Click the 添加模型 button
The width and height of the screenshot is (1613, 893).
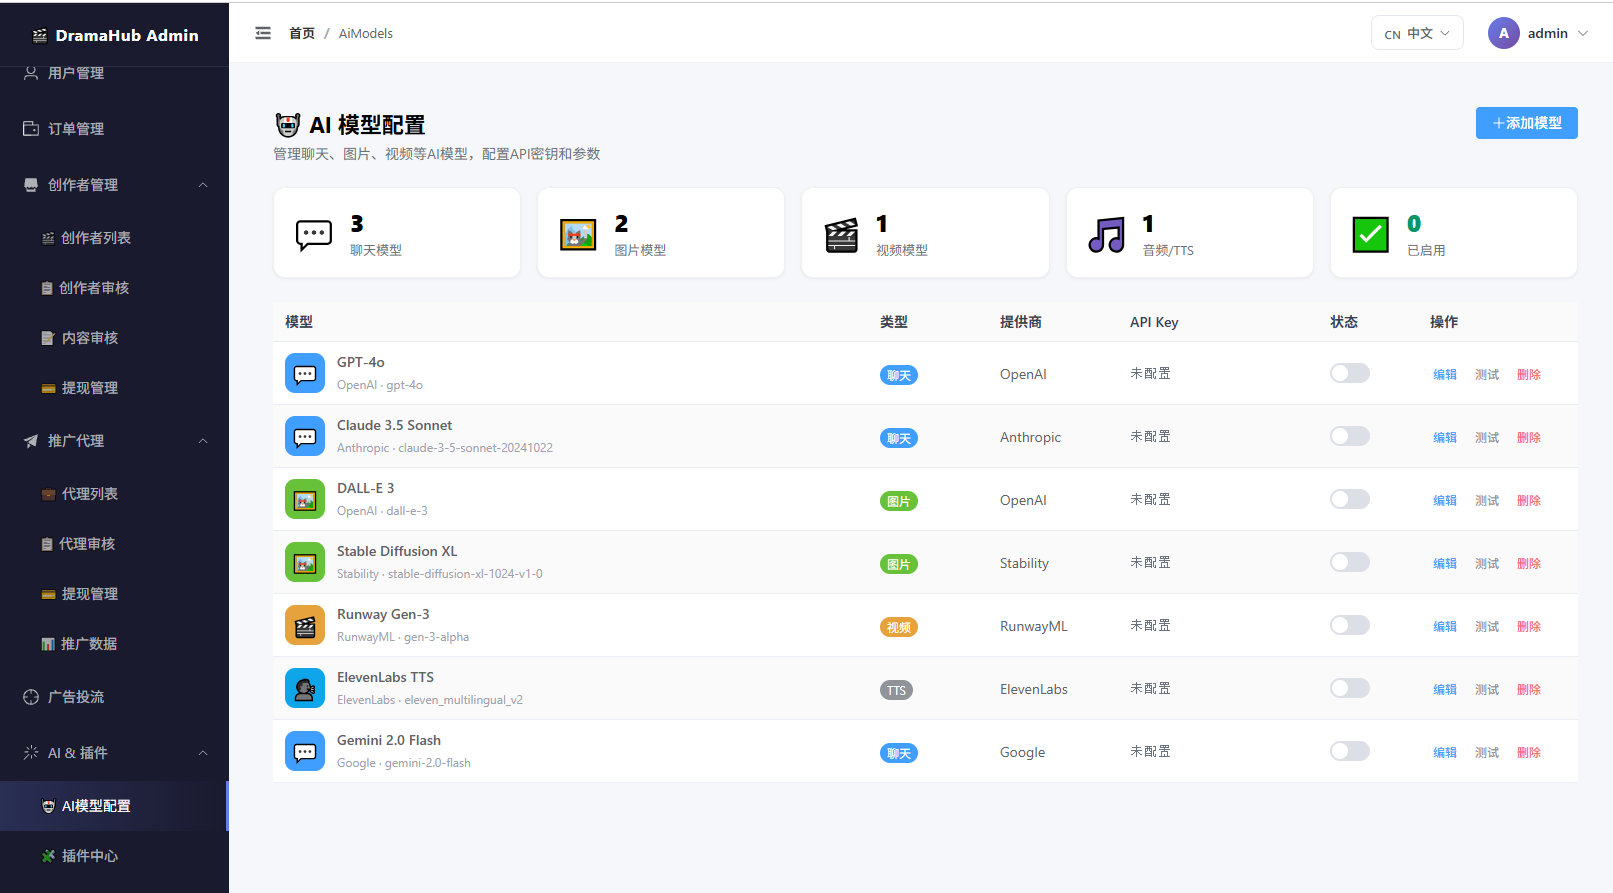pos(1526,123)
